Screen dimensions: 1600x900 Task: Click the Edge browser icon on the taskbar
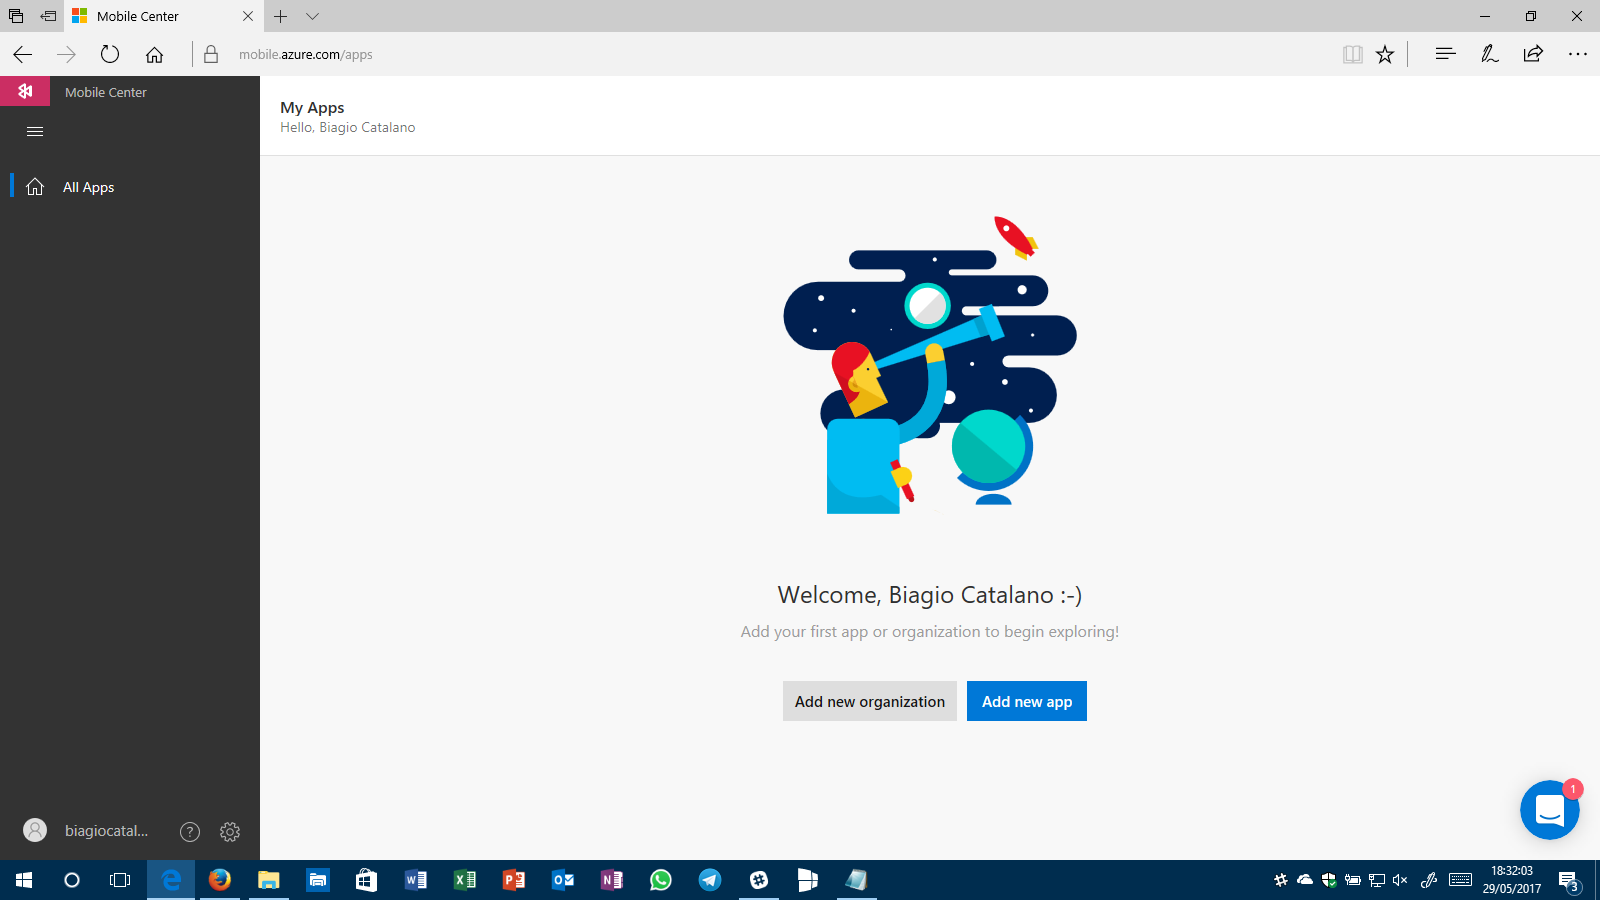pyautogui.click(x=171, y=880)
